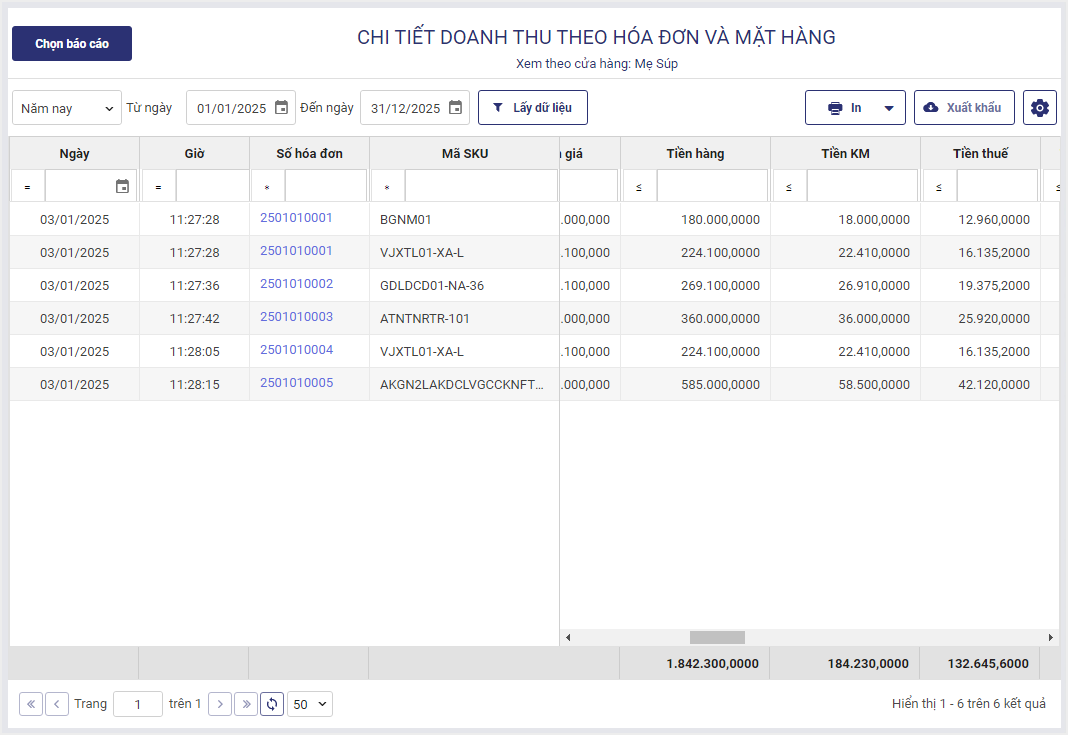Expand the In print options dropdown arrow
This screenshot has height=735, width=1068.
click(888, 108)
